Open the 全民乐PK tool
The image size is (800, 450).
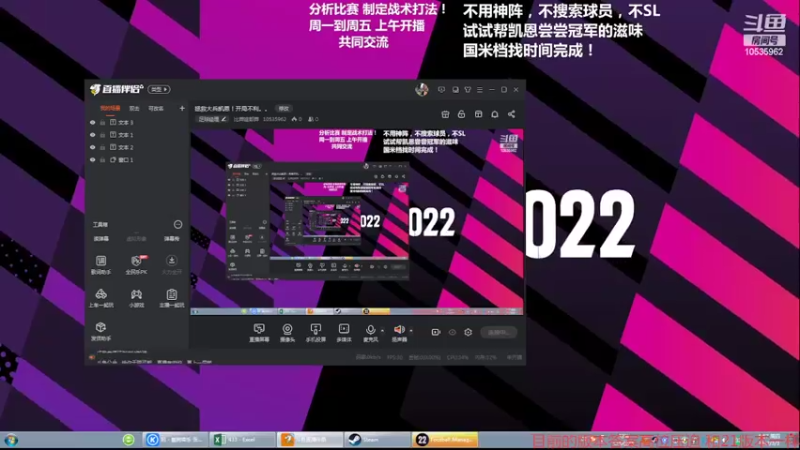[136, 265]
